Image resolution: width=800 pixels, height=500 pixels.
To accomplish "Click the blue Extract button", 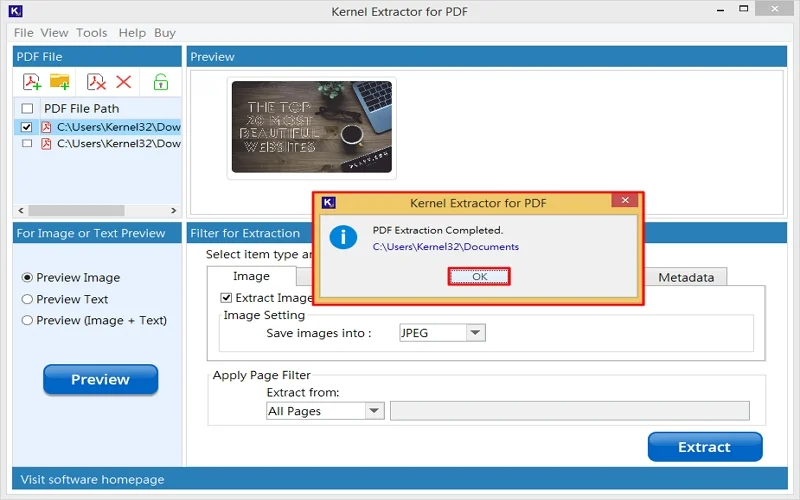I will coord(705,447).
